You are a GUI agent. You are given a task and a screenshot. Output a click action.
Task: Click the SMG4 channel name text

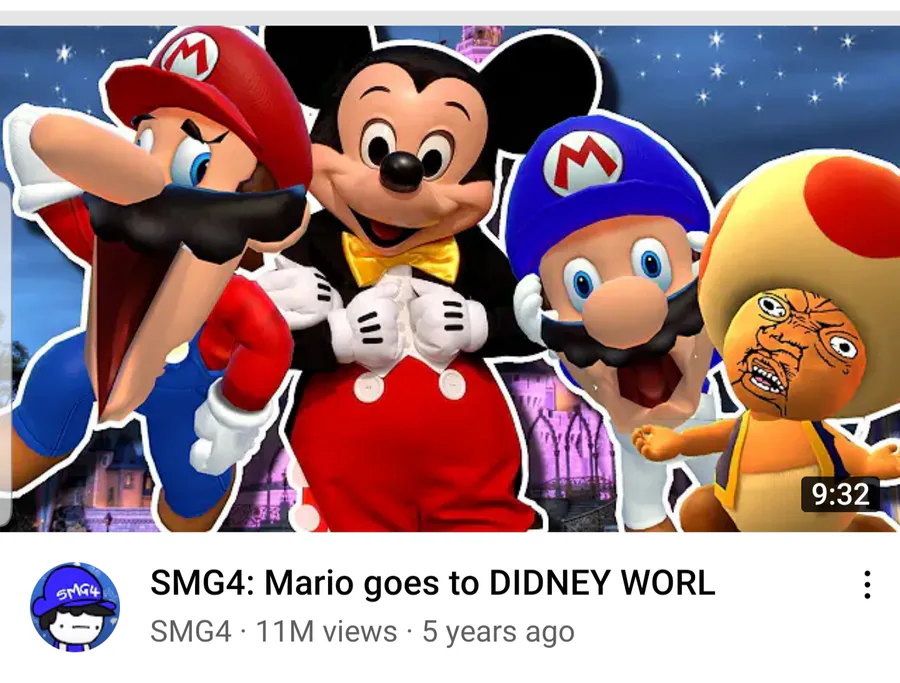191,632
